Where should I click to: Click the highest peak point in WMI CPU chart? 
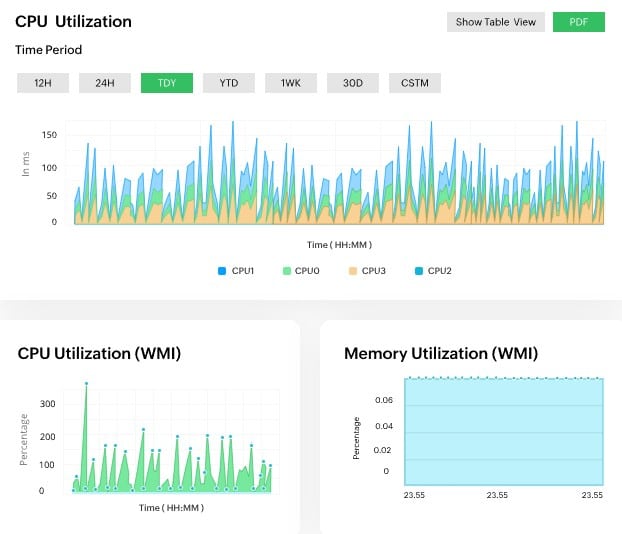86,383
